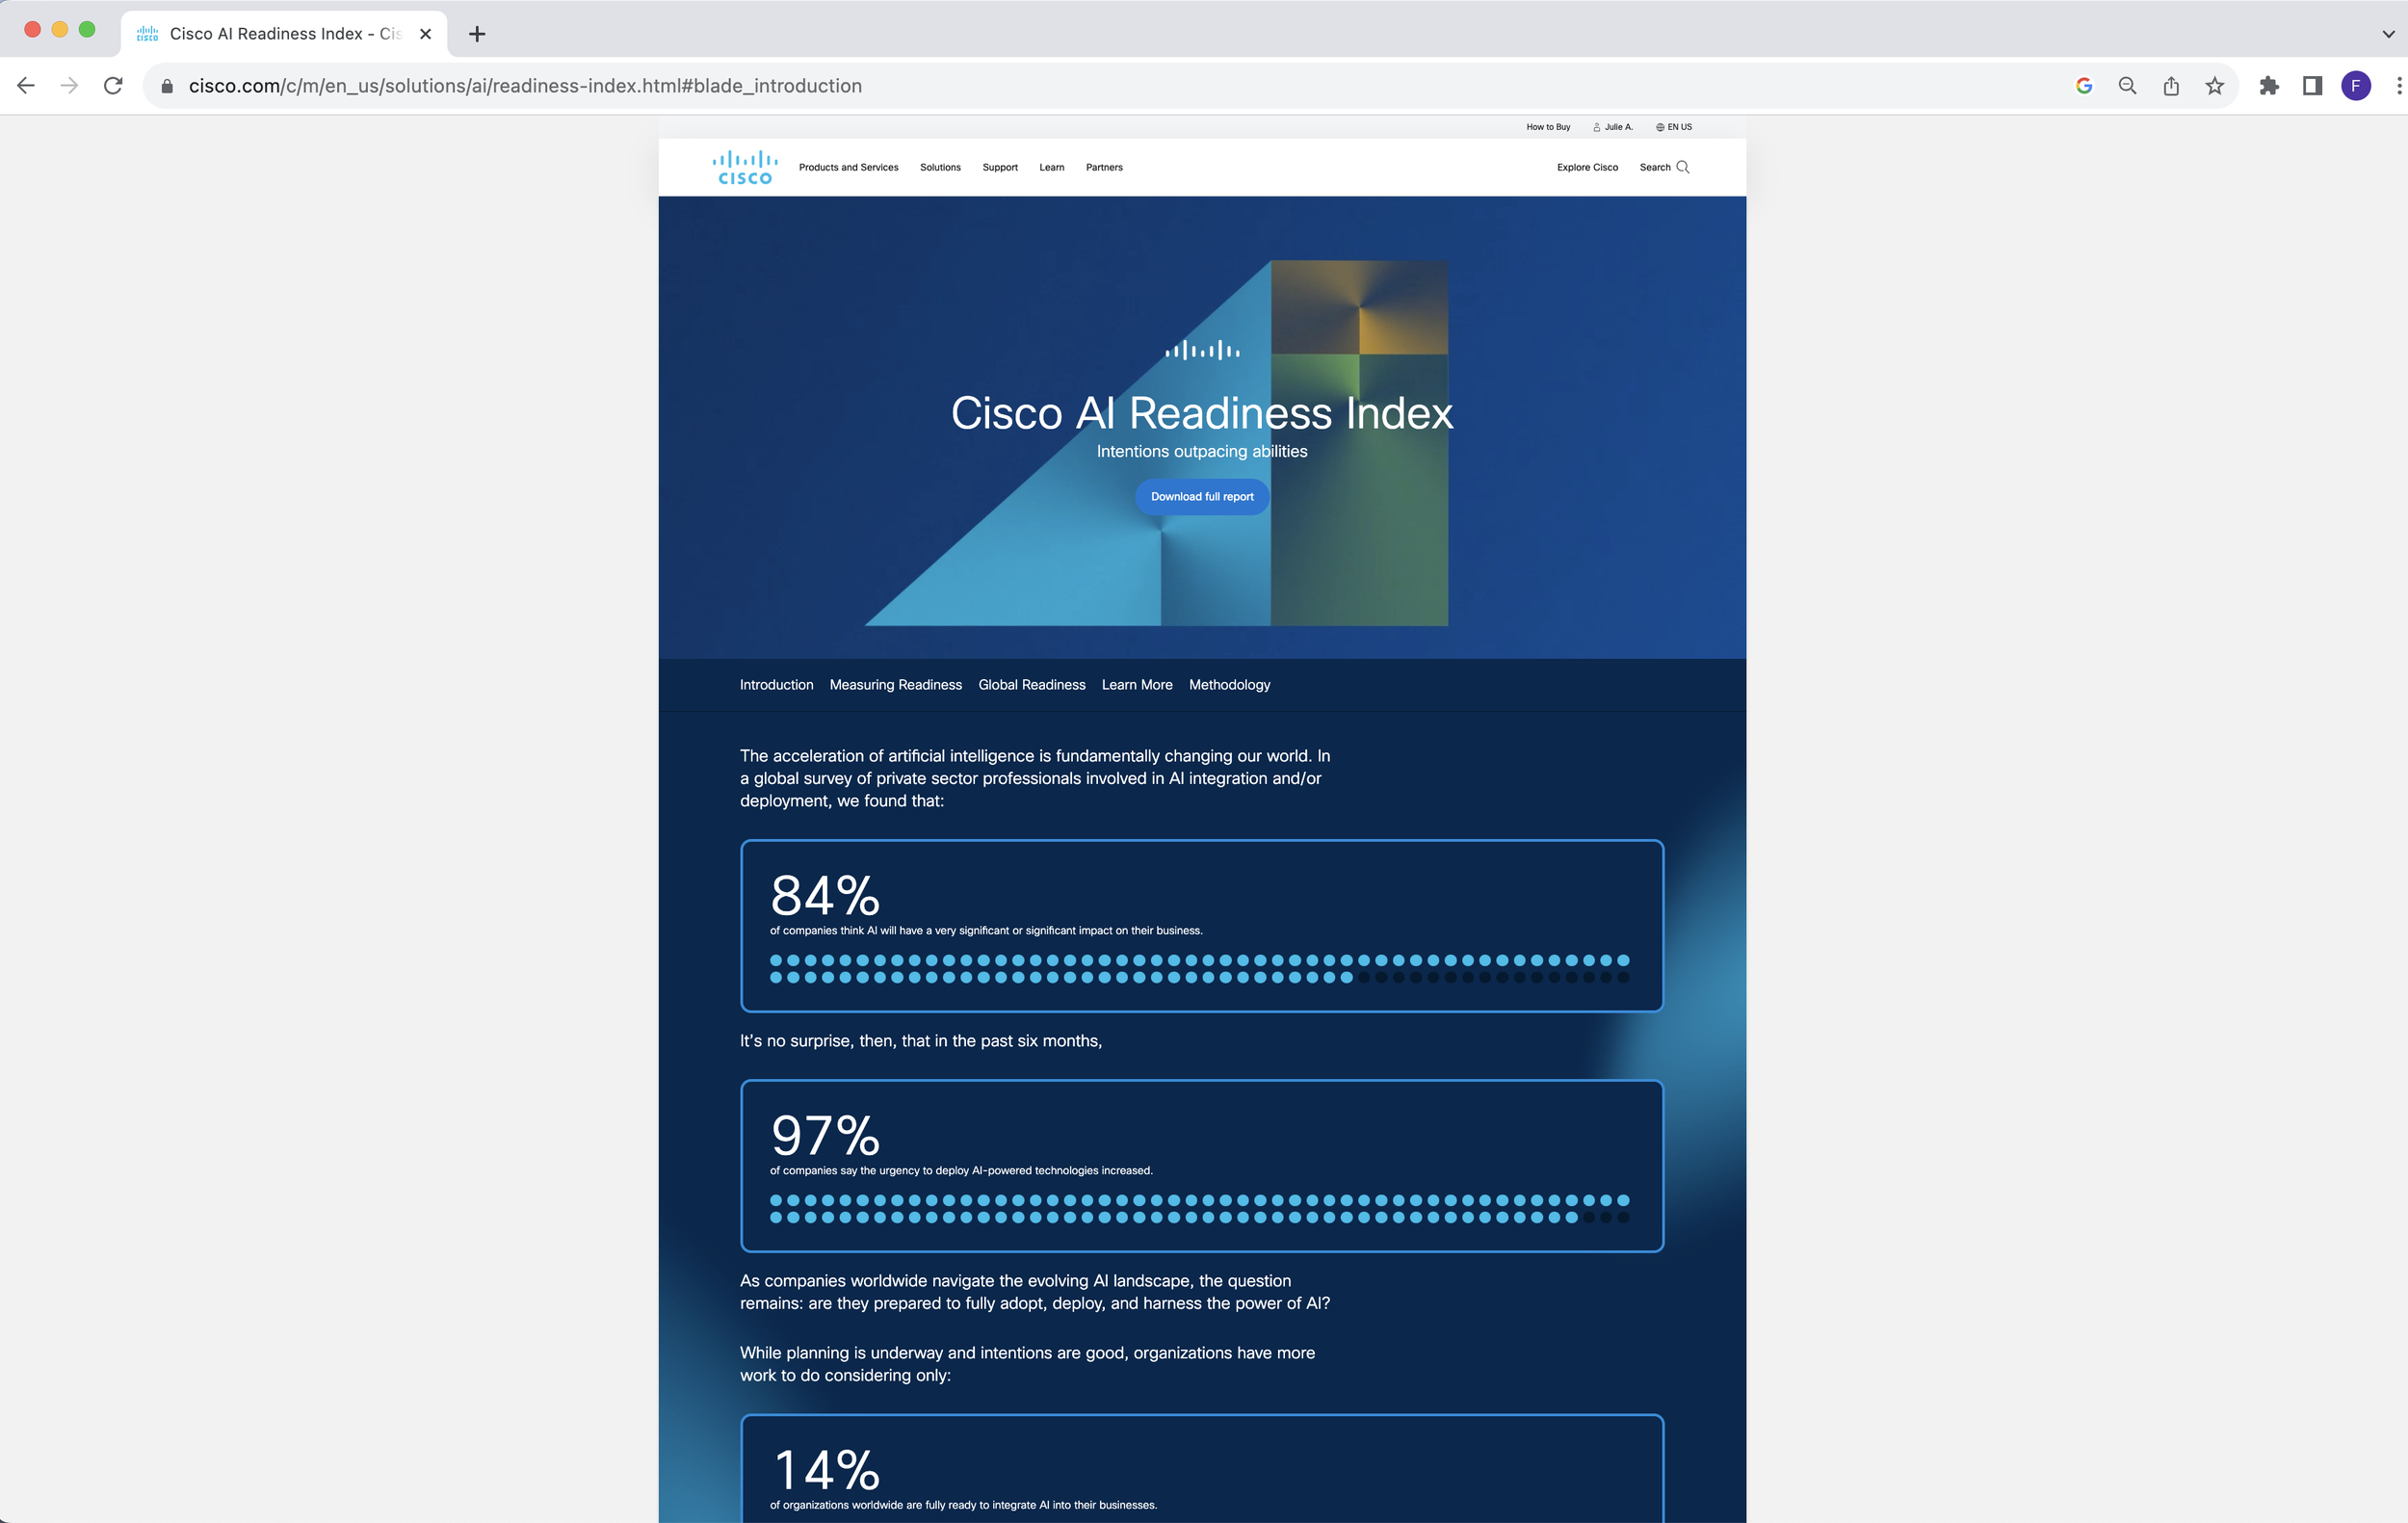Open the Google icon in address bar
This screenshot has height=1523, width=2408.
tap(2084, 86)
